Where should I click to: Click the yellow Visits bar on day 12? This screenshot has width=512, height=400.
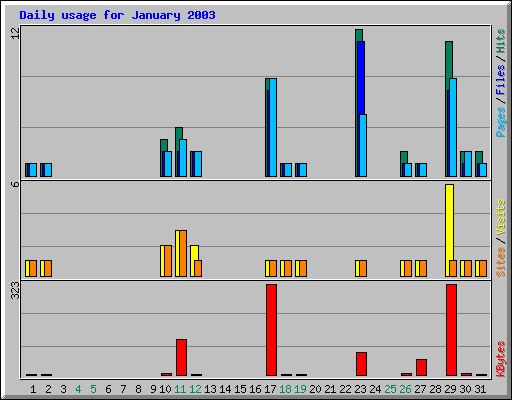pyautogui.click(x=194, y=253)
